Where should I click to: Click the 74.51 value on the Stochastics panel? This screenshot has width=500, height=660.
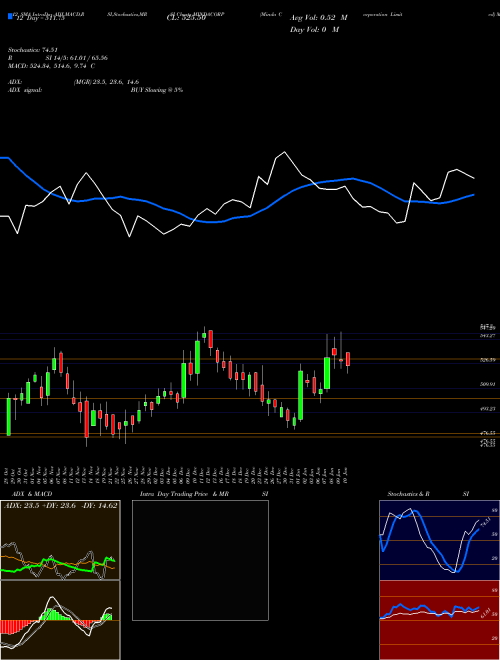[484, 522]
